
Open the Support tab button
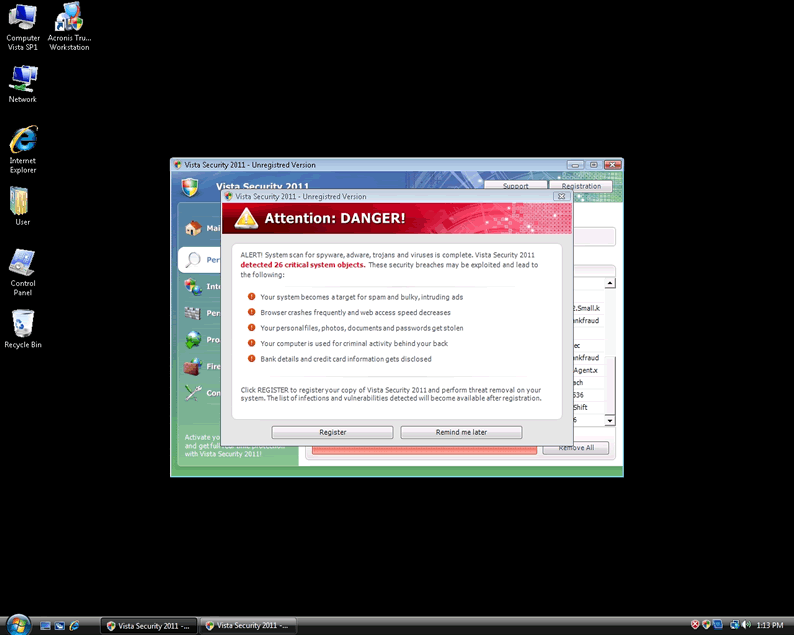click(x=515, y=186)
